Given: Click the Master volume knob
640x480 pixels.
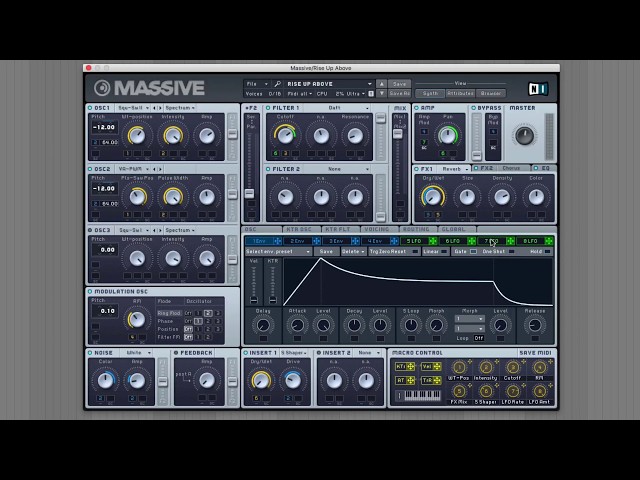Looking at the screenshot, I should click(x=523, y=136).
